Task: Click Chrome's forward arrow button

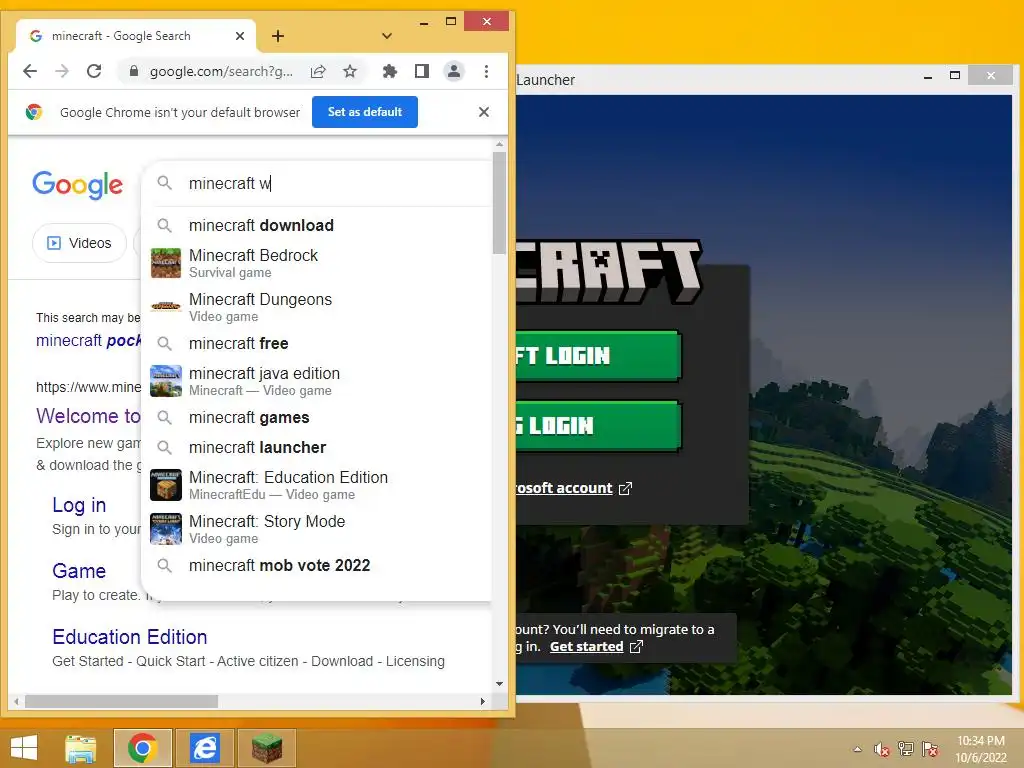Action: click(62, 71)
